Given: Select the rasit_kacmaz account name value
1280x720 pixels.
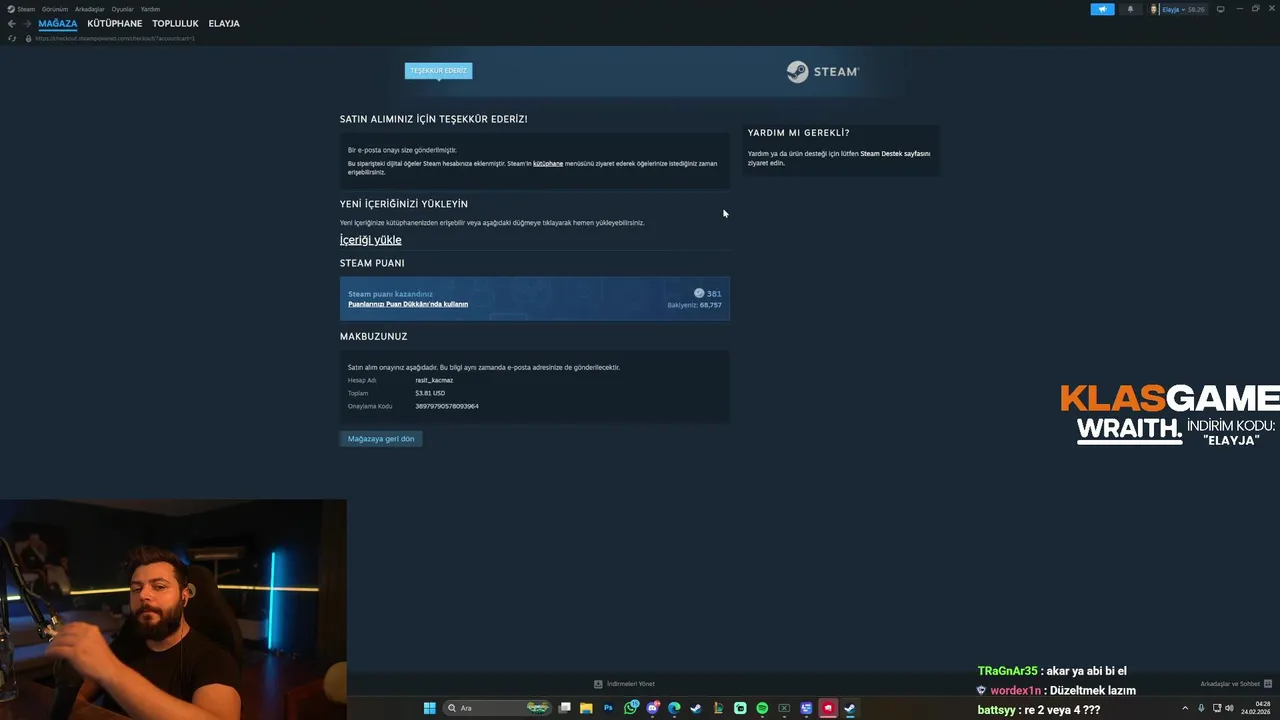Looking at the screenshot, I should (434, 380).
